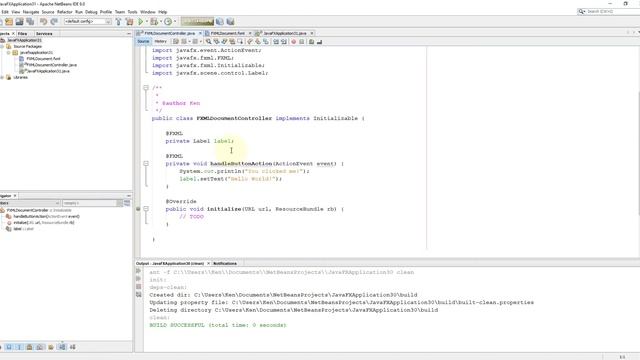Click the Clean and Build icon
This screenshot has width=640, height=360.
[129, 22]
